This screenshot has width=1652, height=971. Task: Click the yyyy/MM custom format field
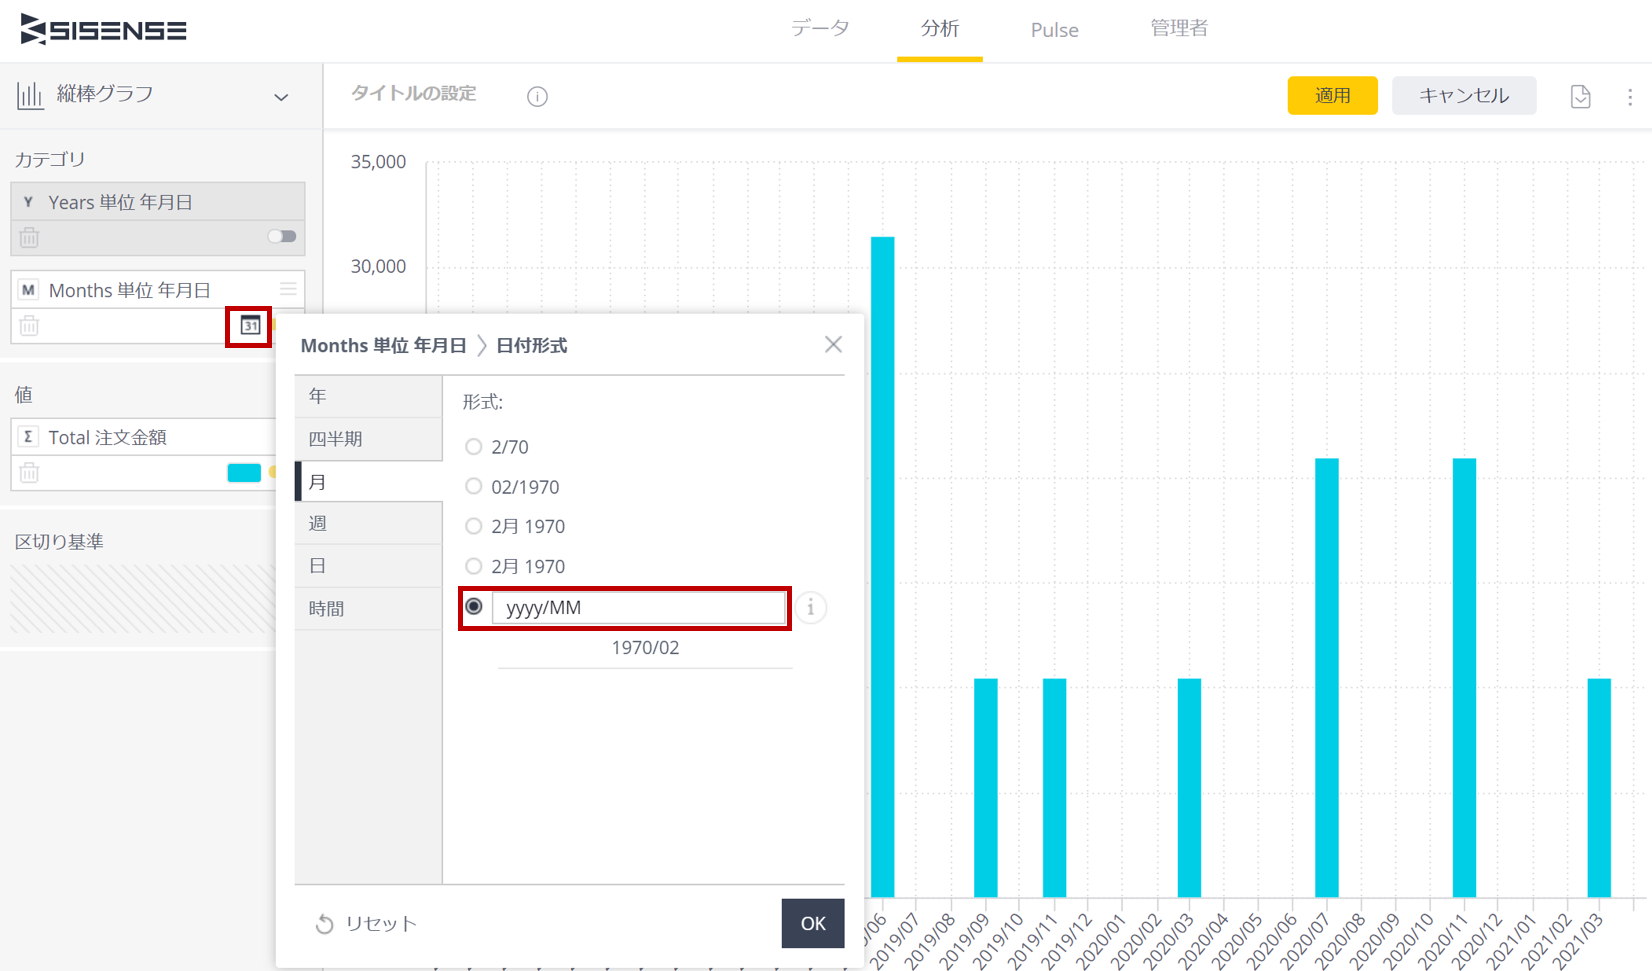tap(640, 608)
